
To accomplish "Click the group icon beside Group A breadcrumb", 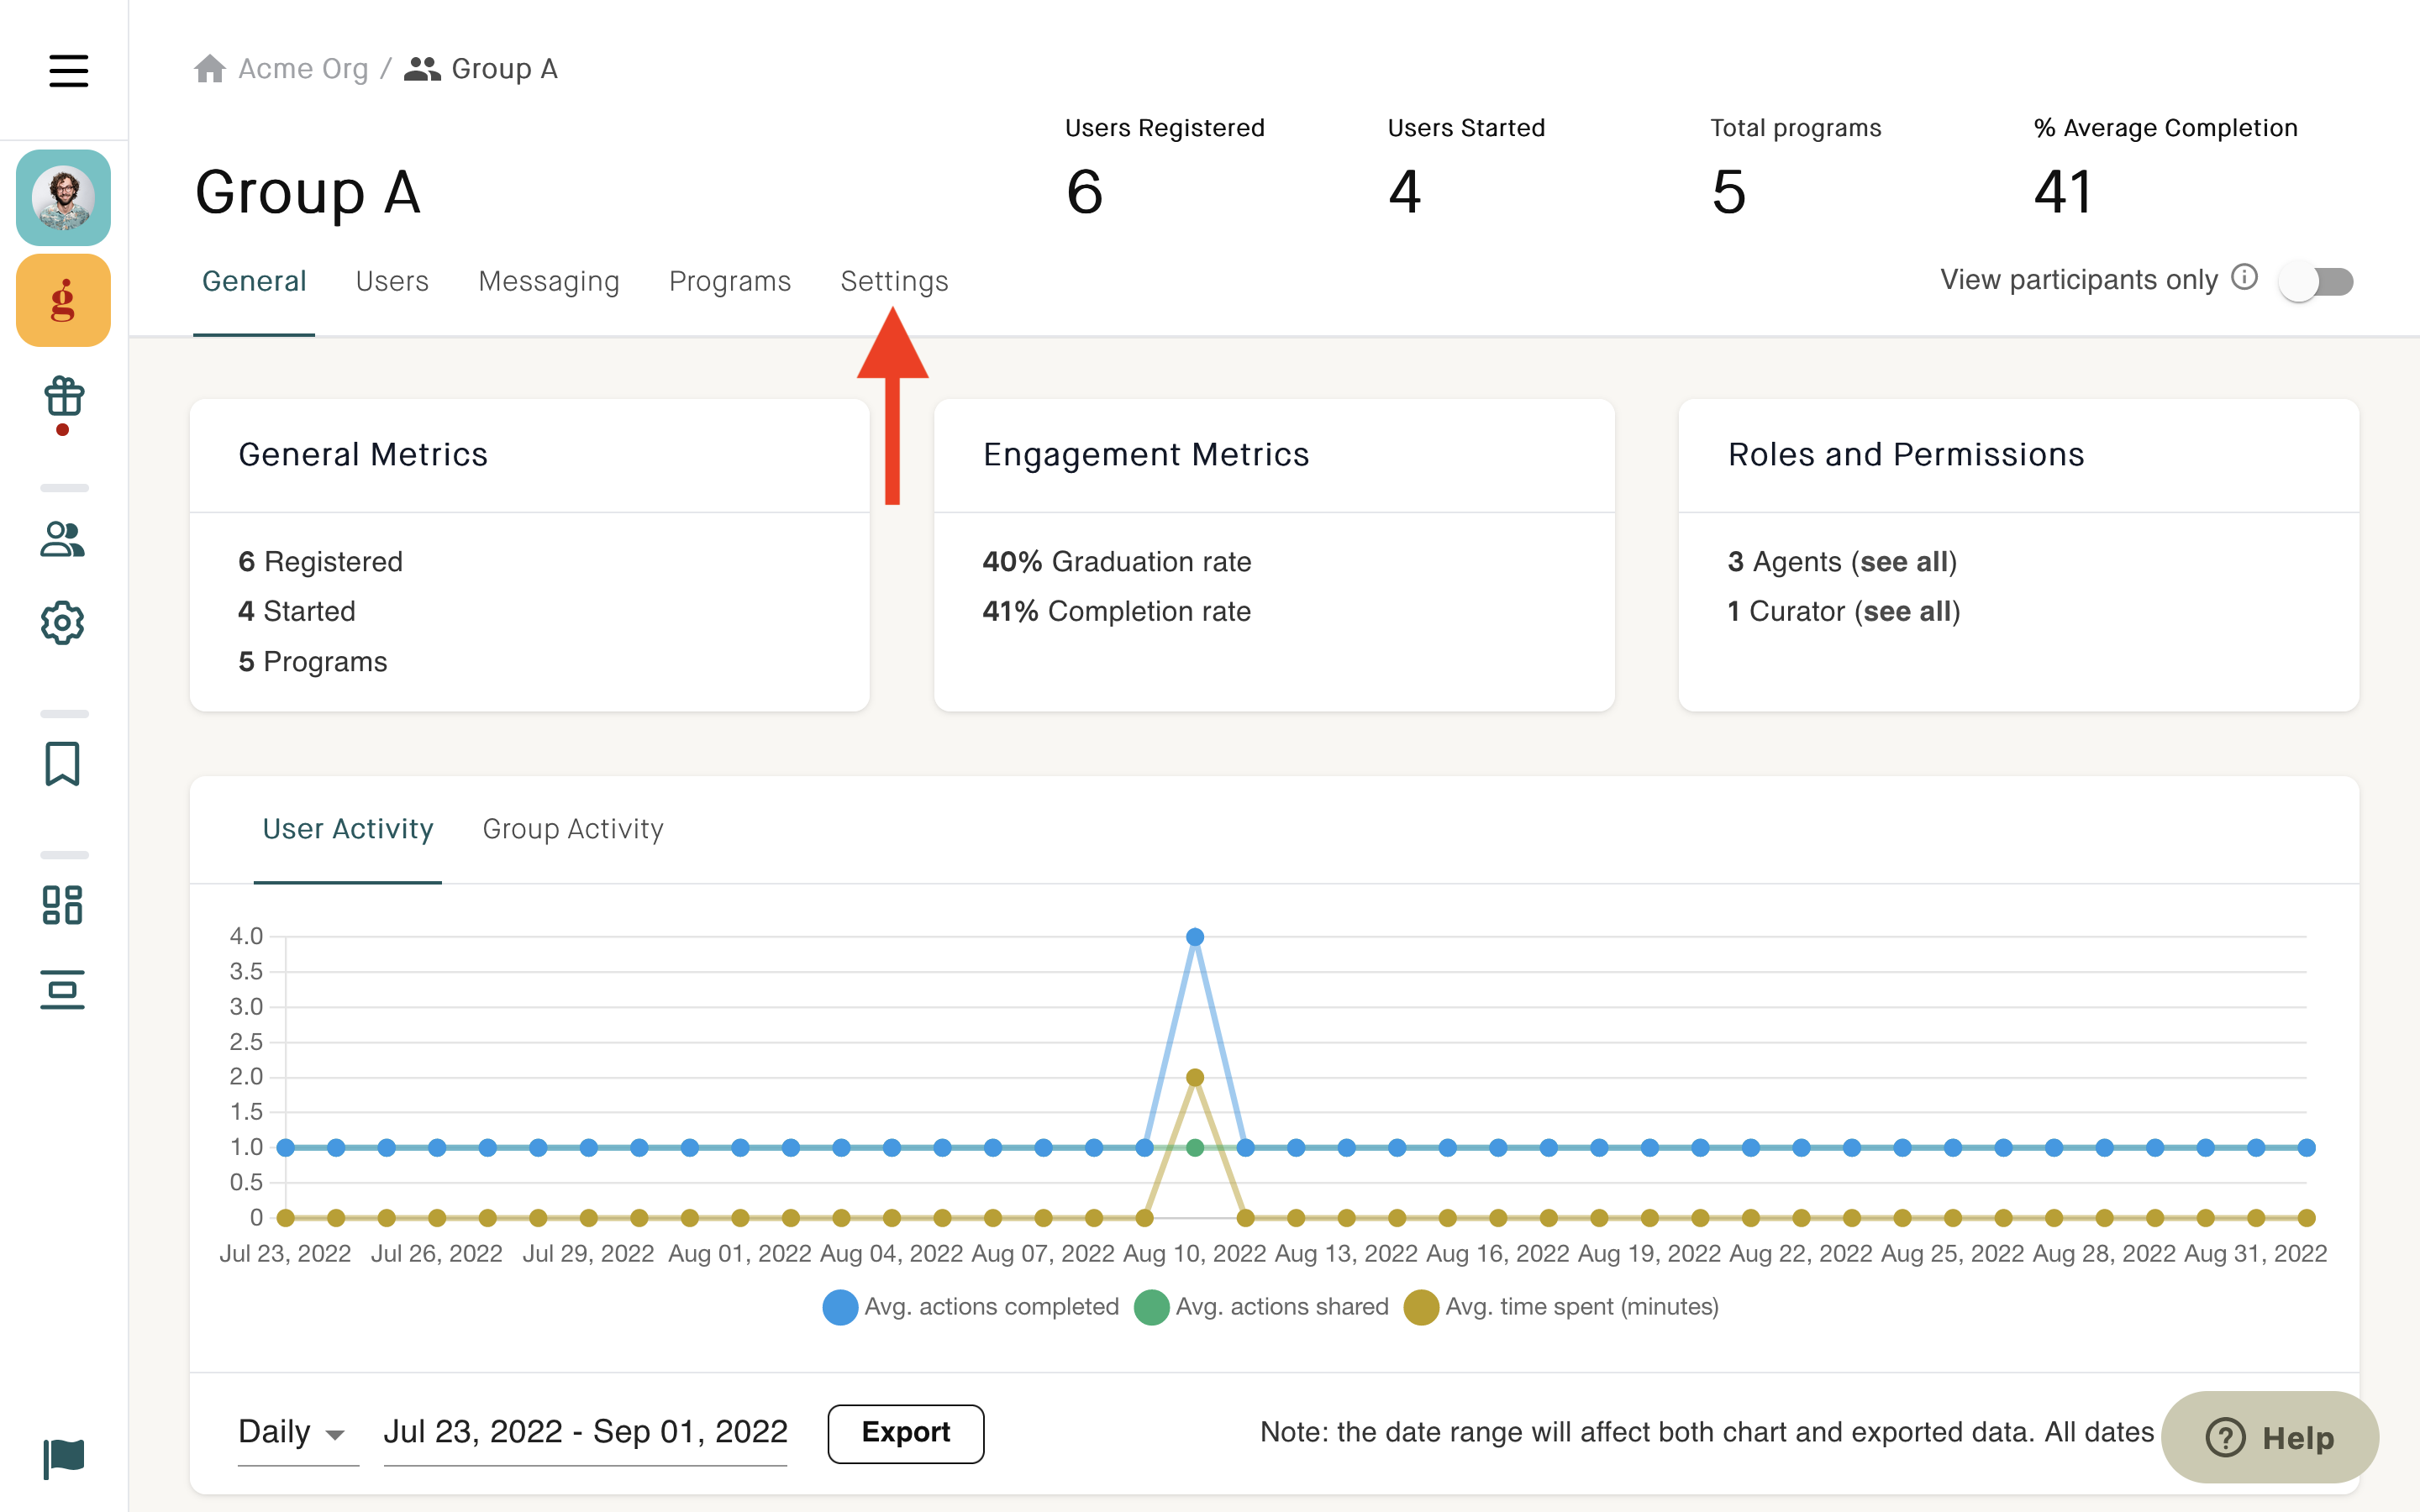I will point(422,69).
